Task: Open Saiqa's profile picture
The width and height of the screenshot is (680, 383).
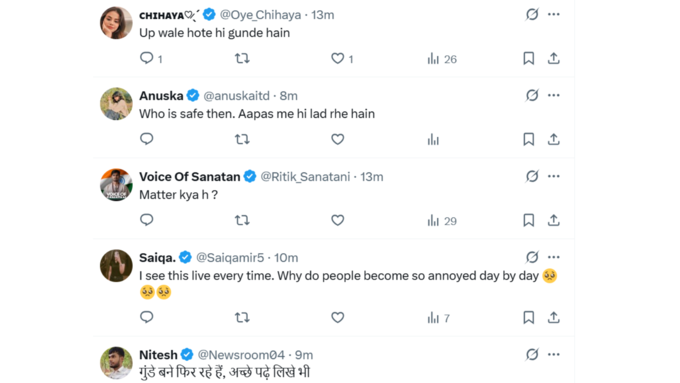Action: click(x=116, y=265)
